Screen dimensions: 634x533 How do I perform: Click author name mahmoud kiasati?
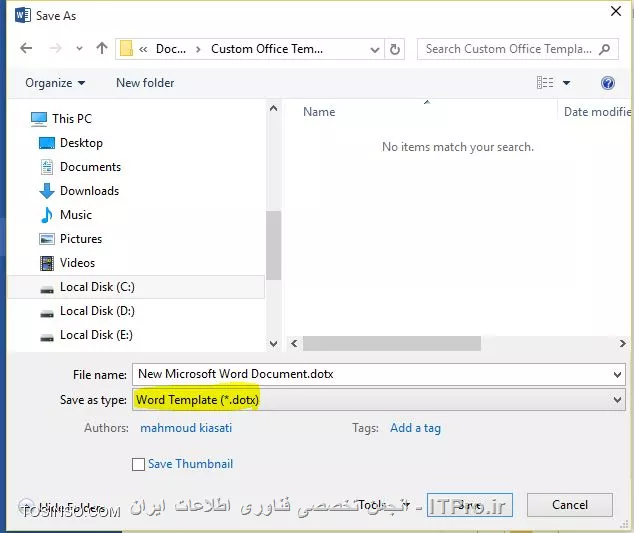click(186, 428)
